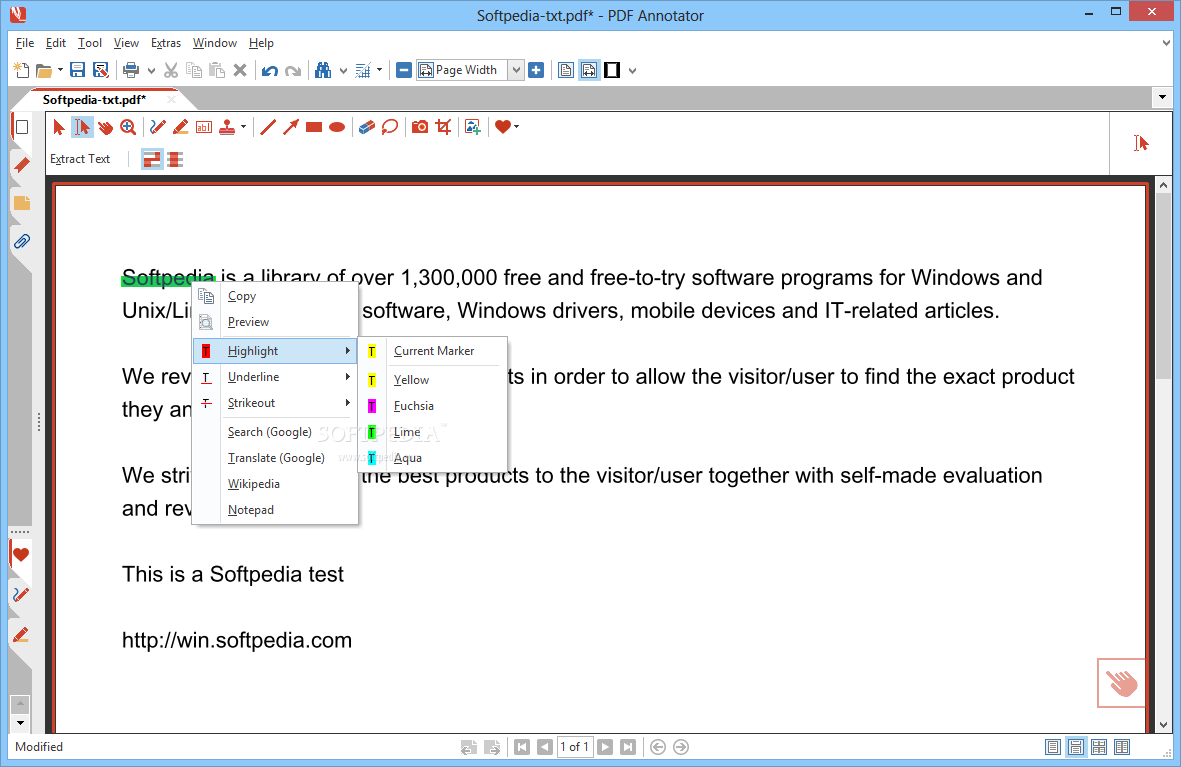This screenshot has width=1181, height=767.
Task: Select the Arrow drawing tool
Action: tap(291, 127)
